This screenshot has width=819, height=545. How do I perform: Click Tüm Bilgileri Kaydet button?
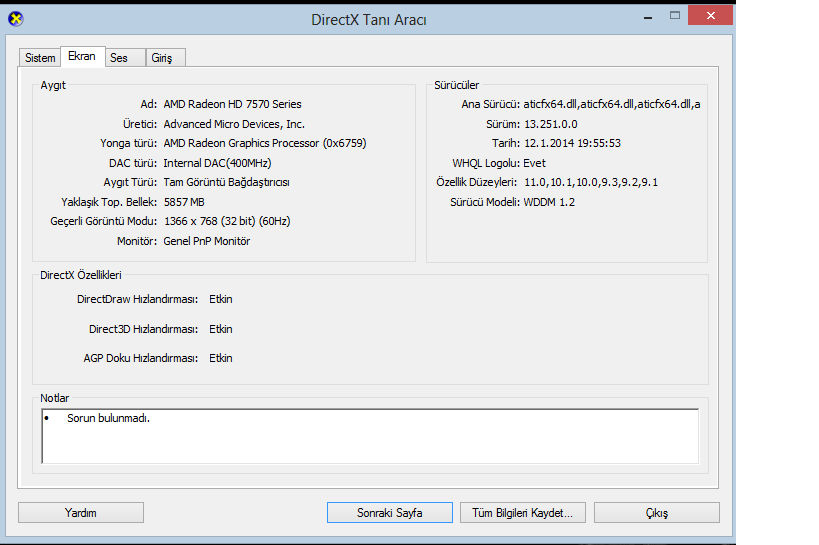(x=523, y=513)
